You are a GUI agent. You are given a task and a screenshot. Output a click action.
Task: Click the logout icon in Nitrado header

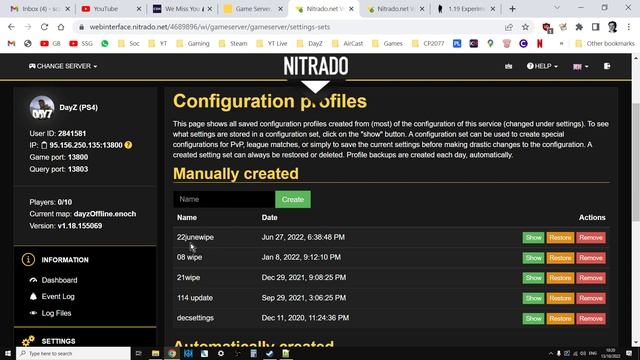tap(607, 66)
